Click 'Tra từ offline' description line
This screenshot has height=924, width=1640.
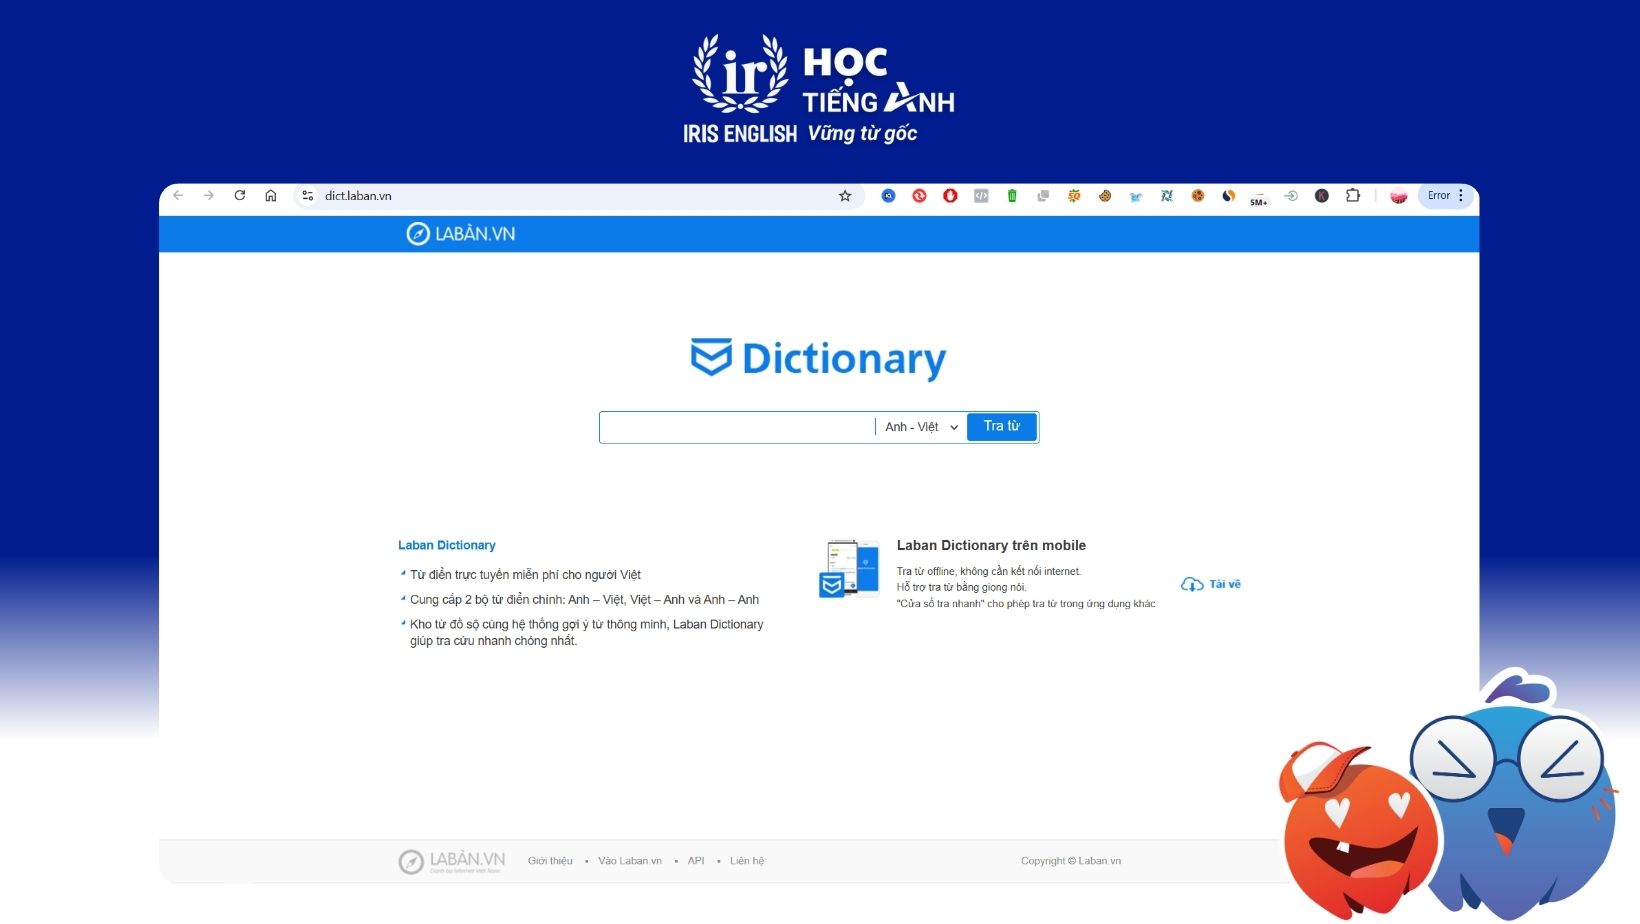989,572
